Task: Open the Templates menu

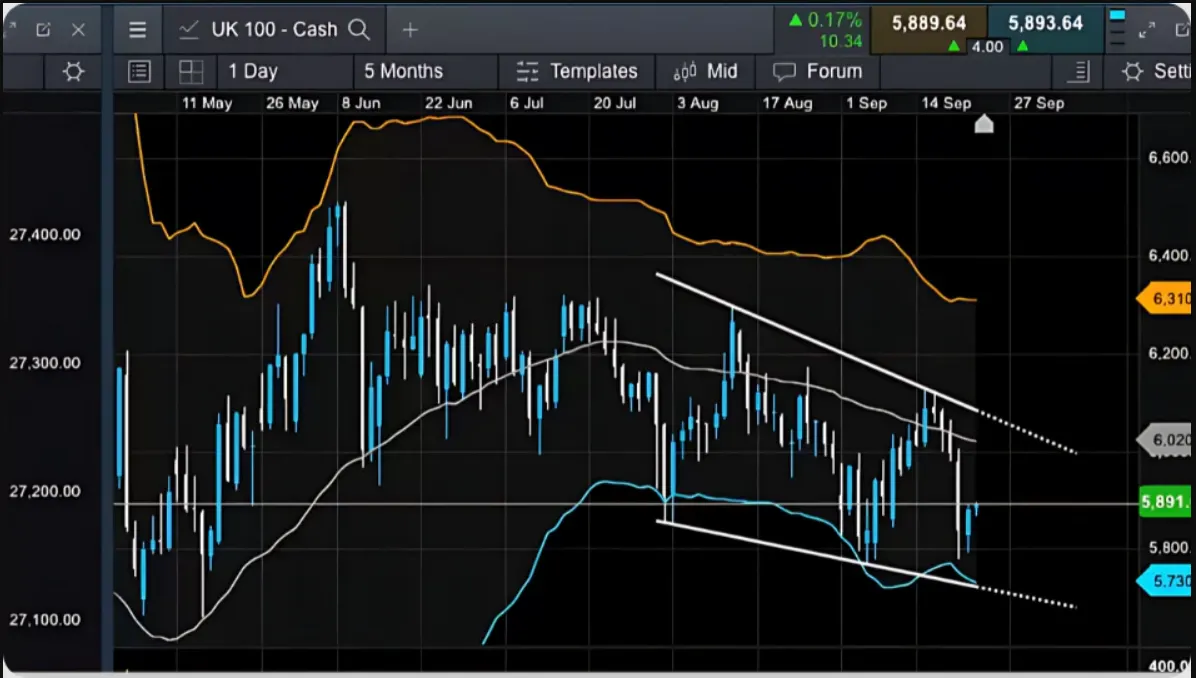Action: click(577, 72)
